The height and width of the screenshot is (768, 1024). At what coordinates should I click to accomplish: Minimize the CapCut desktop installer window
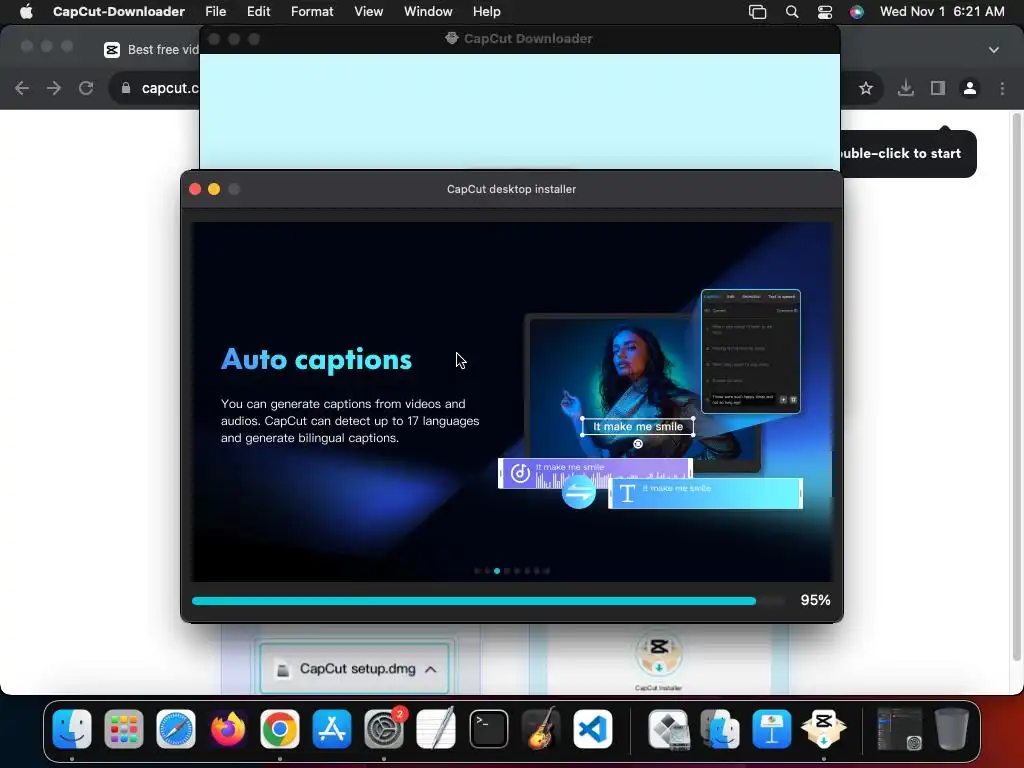pyautogui.click(x=214, y=189)
